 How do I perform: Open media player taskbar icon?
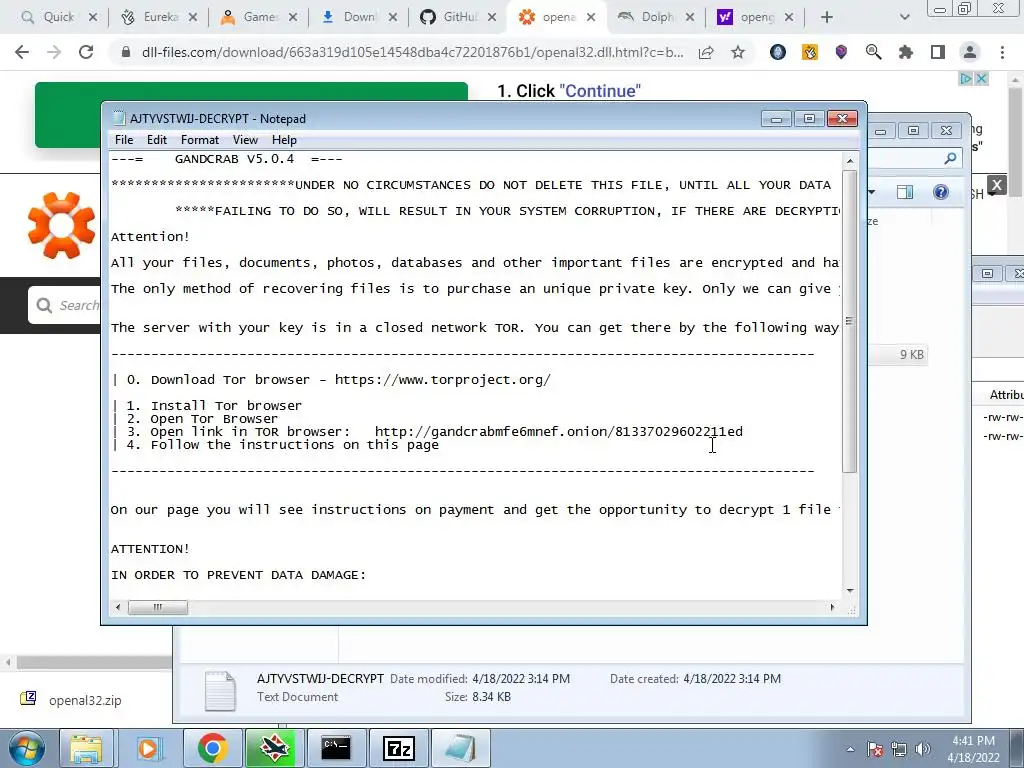[148, 748]
